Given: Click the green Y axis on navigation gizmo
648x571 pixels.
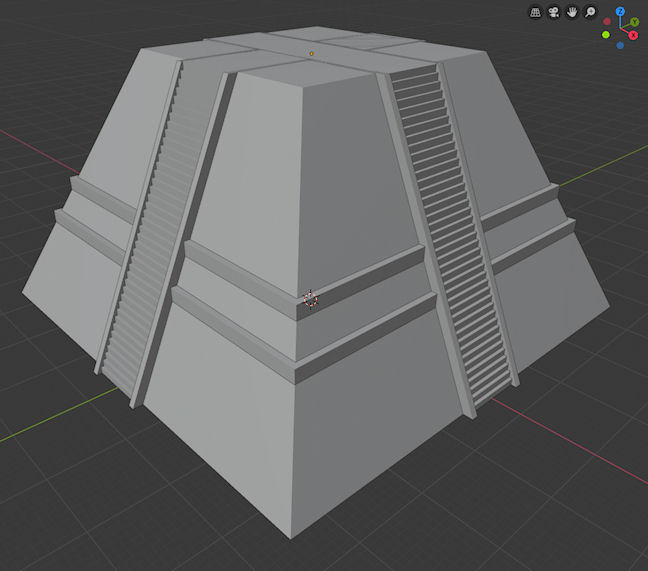Looking at the screenshot, I should (x=634, y=22).
